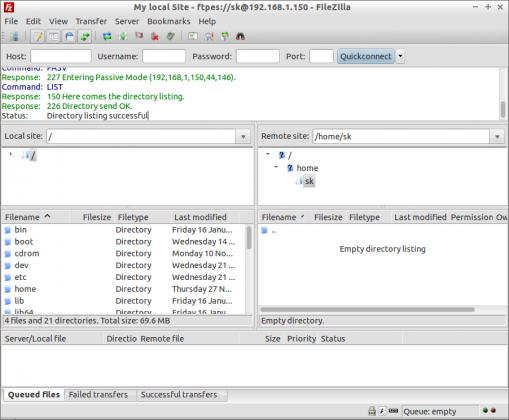Open the File menu

(x=11, y=21)
